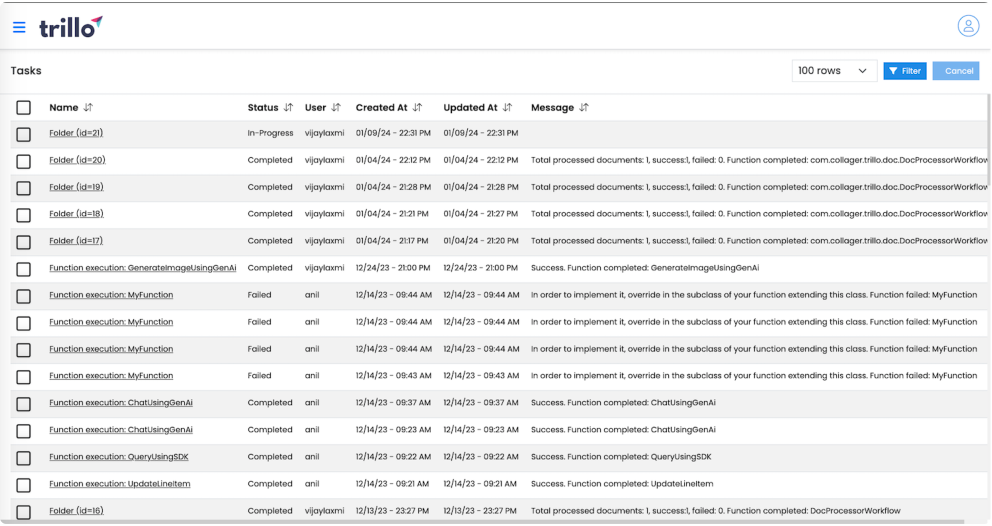Check the Folder (id=20) row checkbox
This screenshot has width=992, height=526.
click(23, 161)
